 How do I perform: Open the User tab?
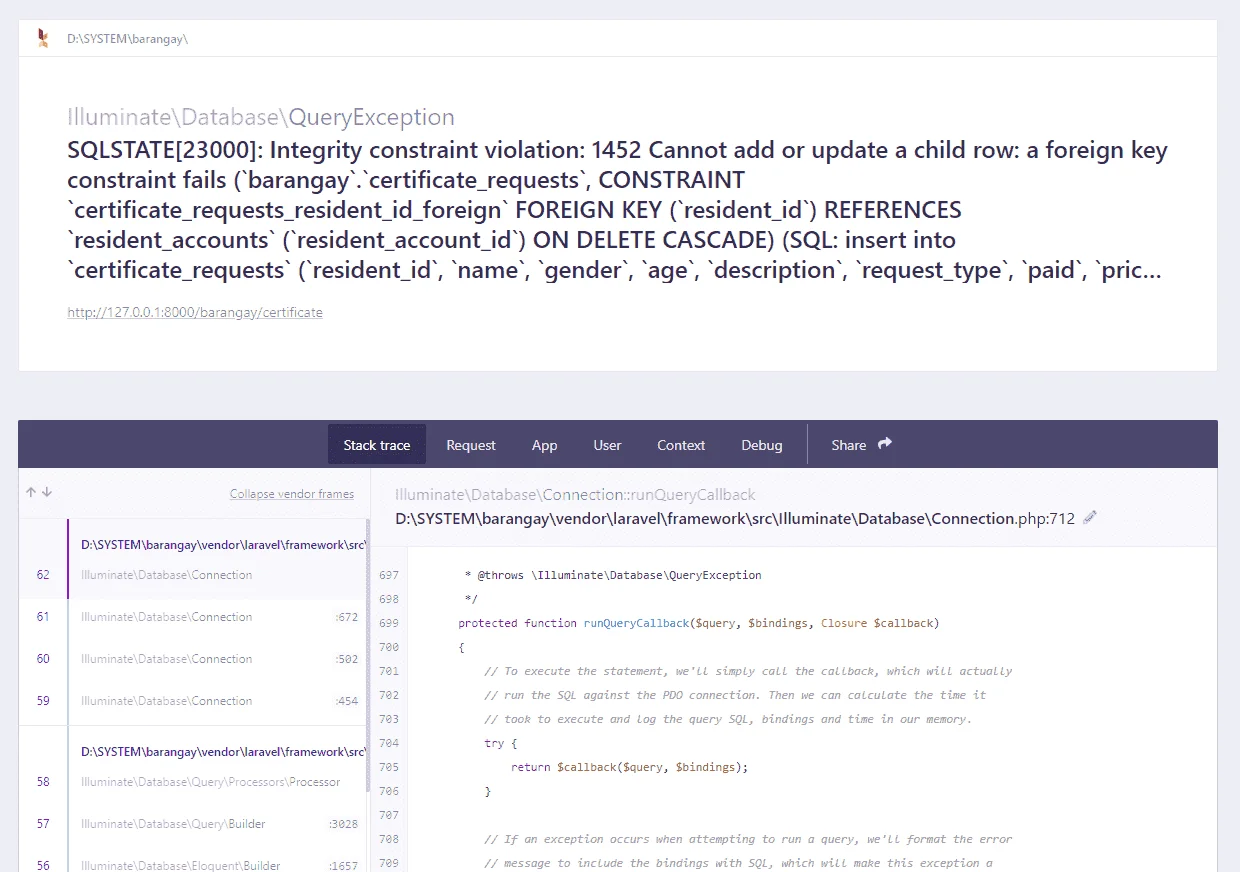607,445
